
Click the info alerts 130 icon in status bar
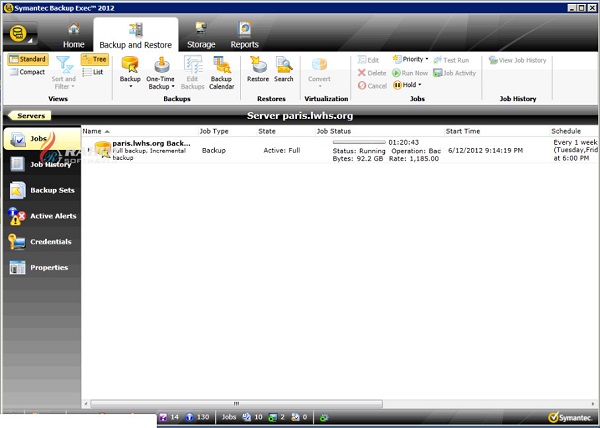[x=189, y=417]
